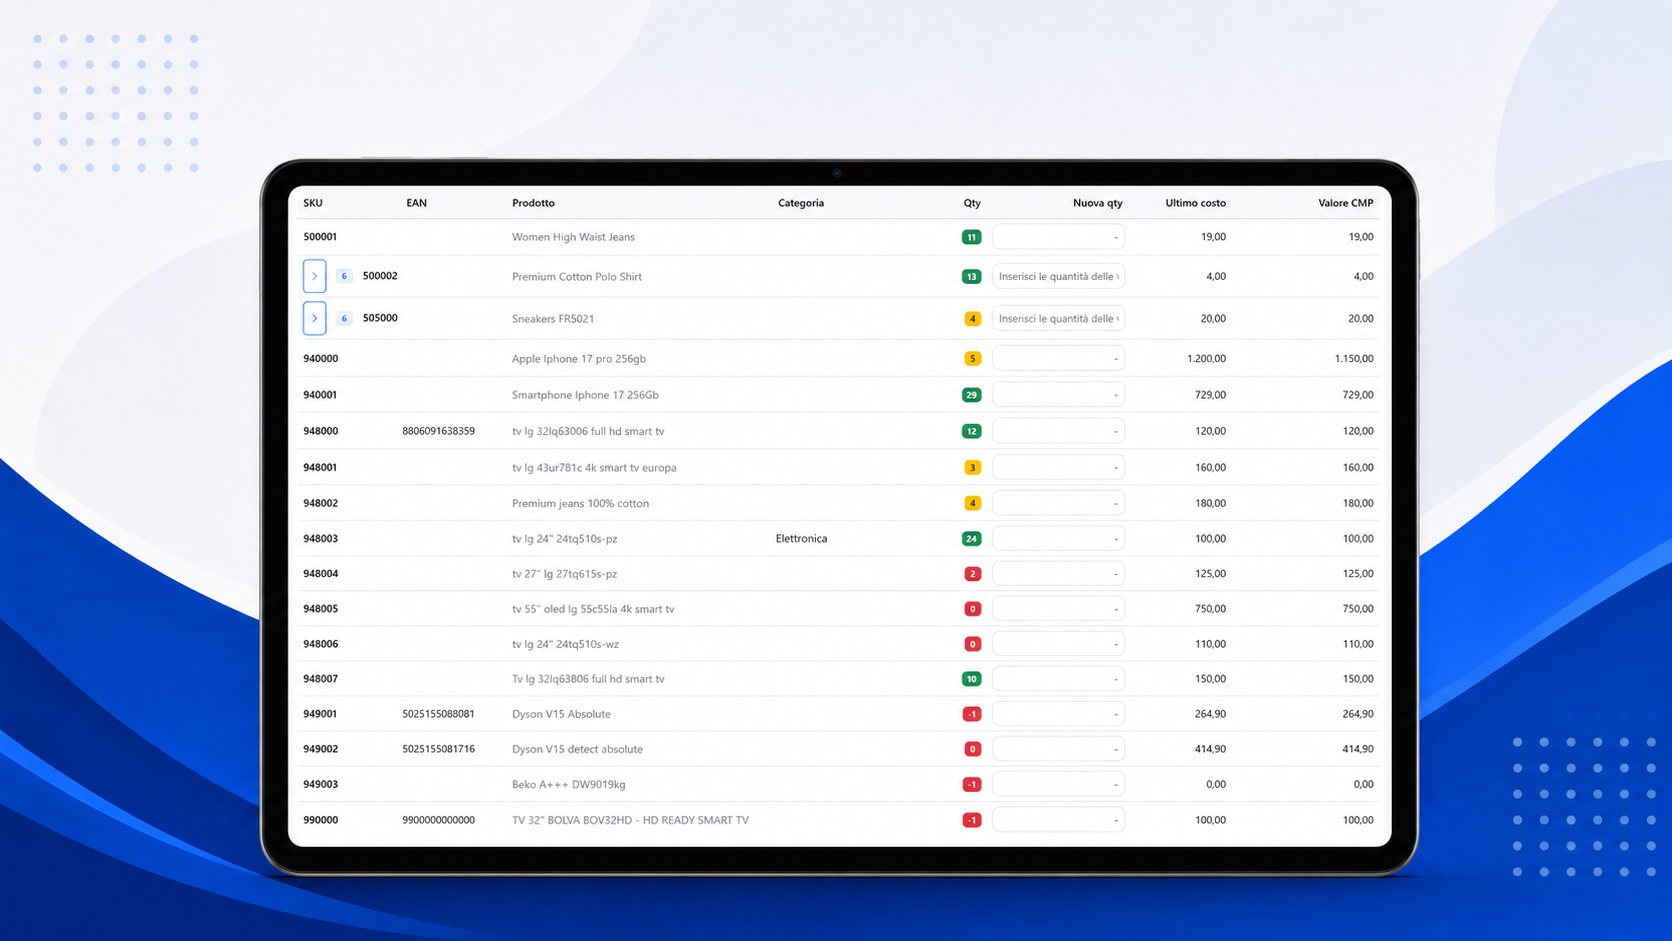The width and height of the screenshot is (1672, 941).
Task: Click variant count badge beside SKU 500002
Action: pos(344,276)
